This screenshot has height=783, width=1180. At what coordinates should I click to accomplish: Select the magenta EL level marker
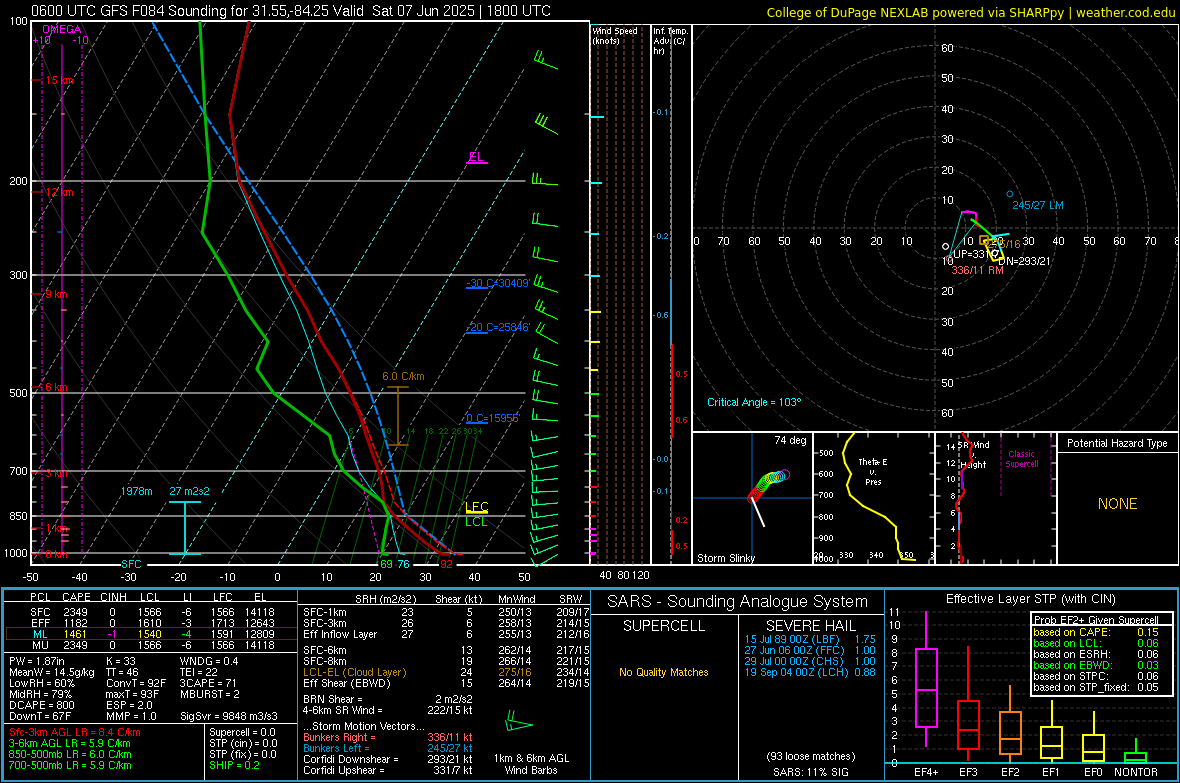click(x=476, y=157)
